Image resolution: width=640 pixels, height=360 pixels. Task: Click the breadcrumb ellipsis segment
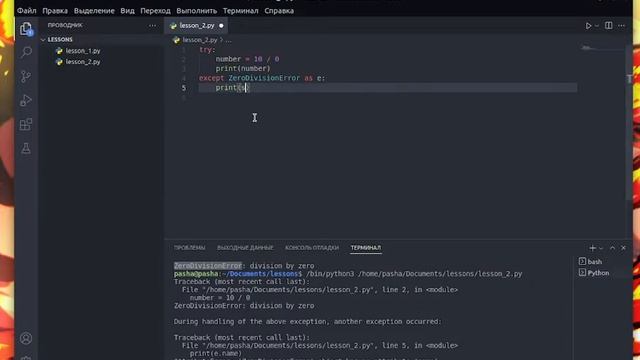click(x=228, y=40)
